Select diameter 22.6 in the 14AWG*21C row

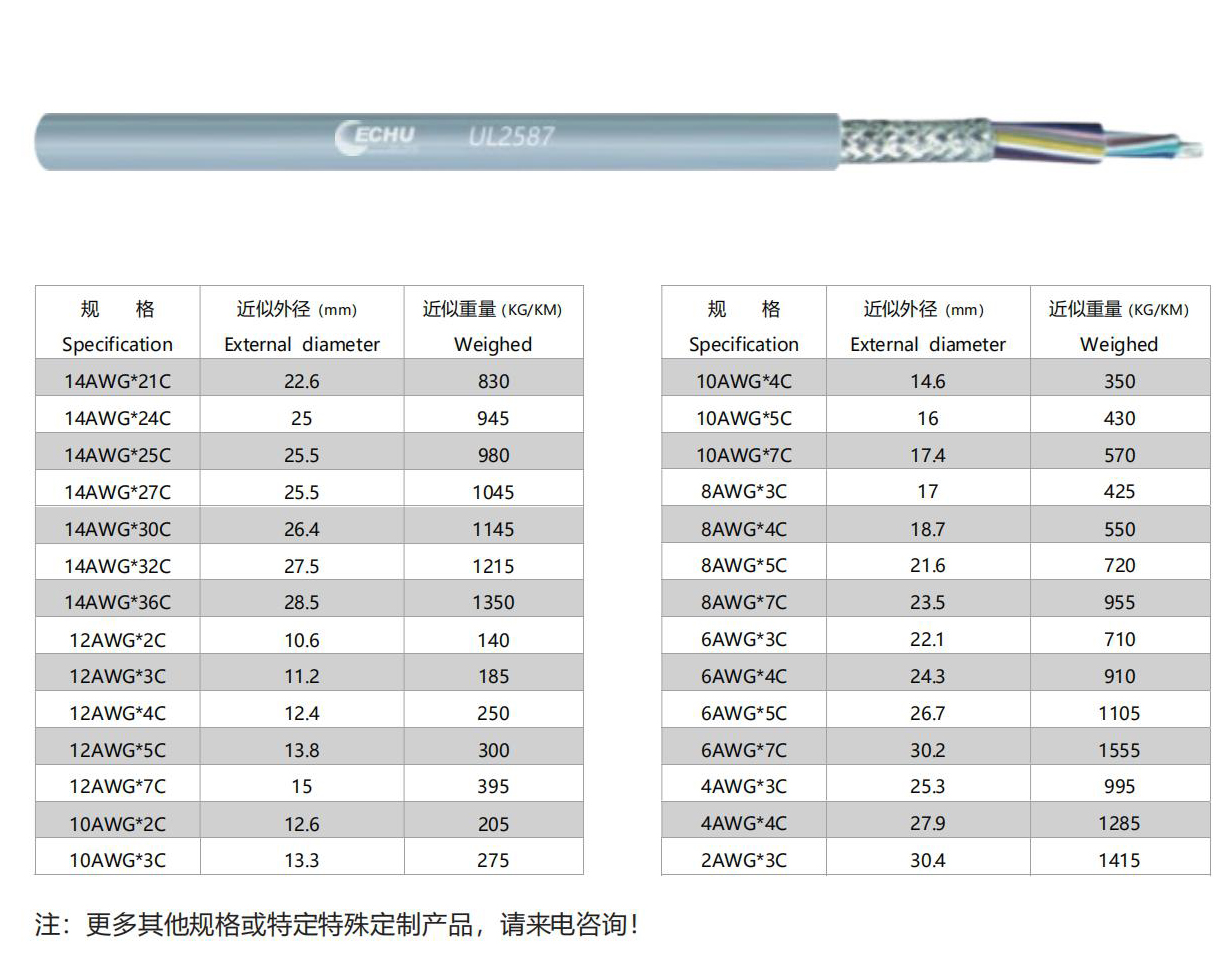(x=302, y=381)
